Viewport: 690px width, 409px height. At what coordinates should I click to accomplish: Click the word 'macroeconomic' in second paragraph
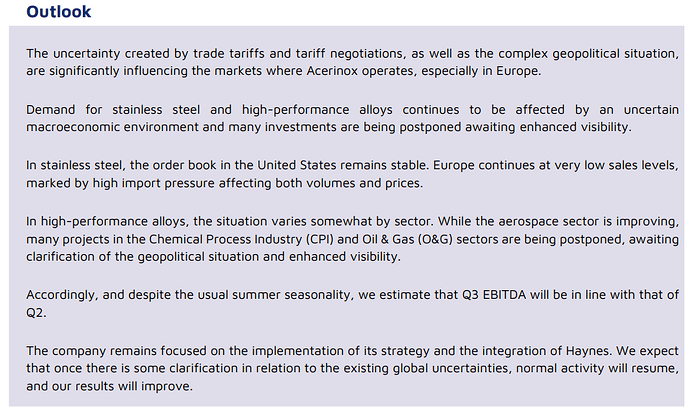pos(73,127)
